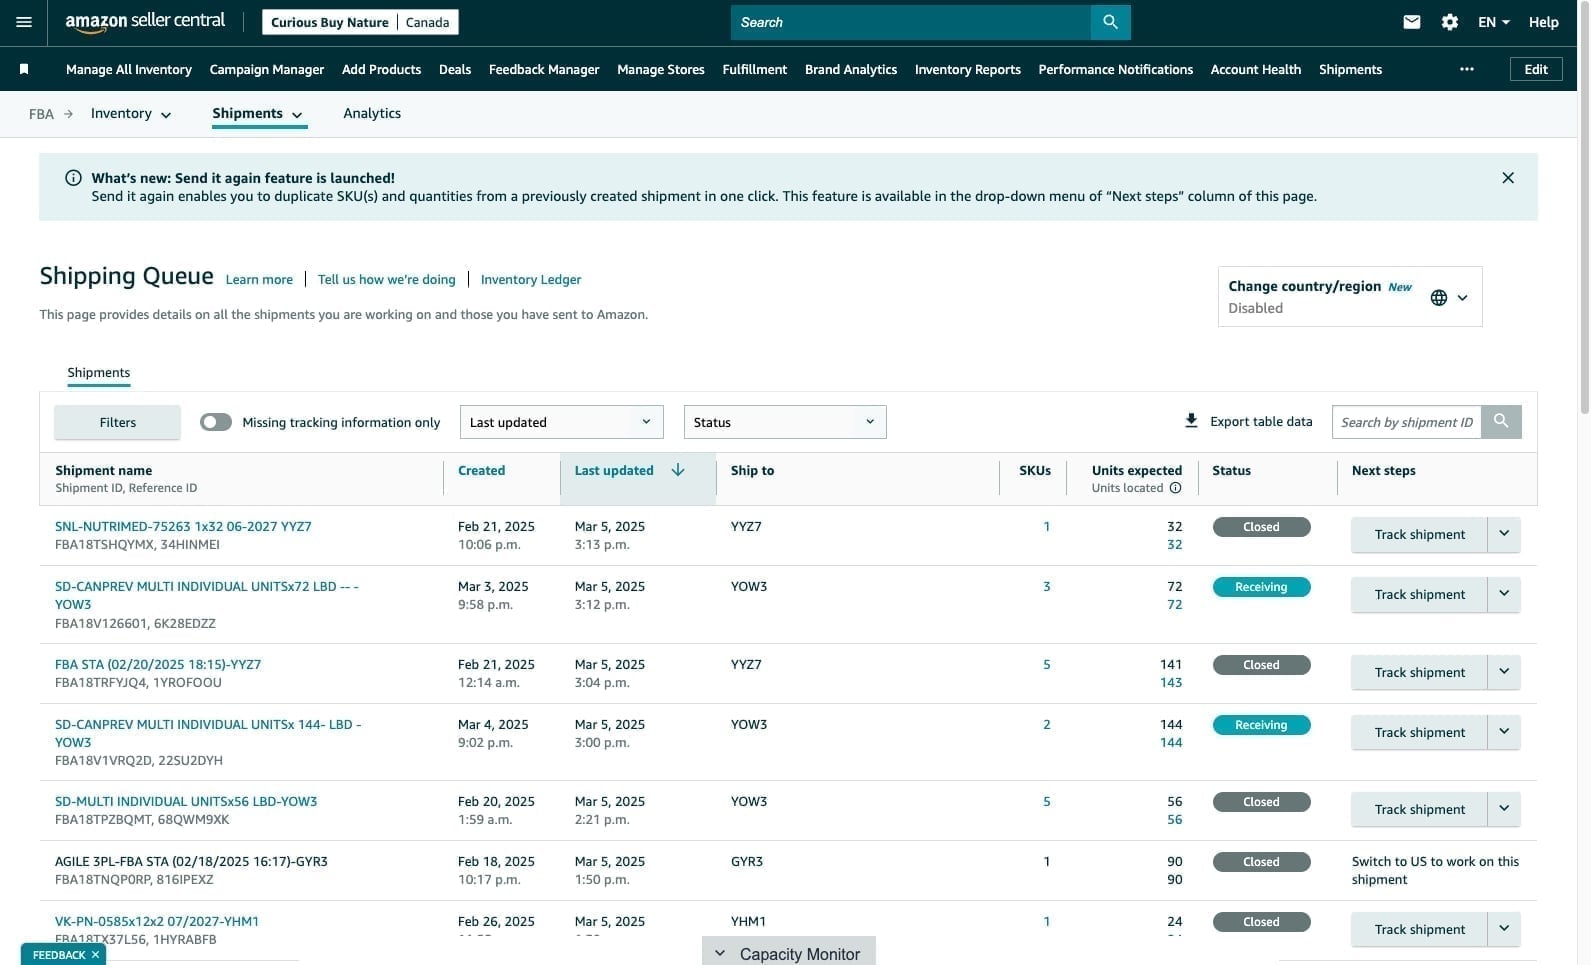Open dropdown arrow for FBA STA YYZ7 shipment
Image resolution: width=1591 pixels, height=965 pixels.
[1504, 672]
